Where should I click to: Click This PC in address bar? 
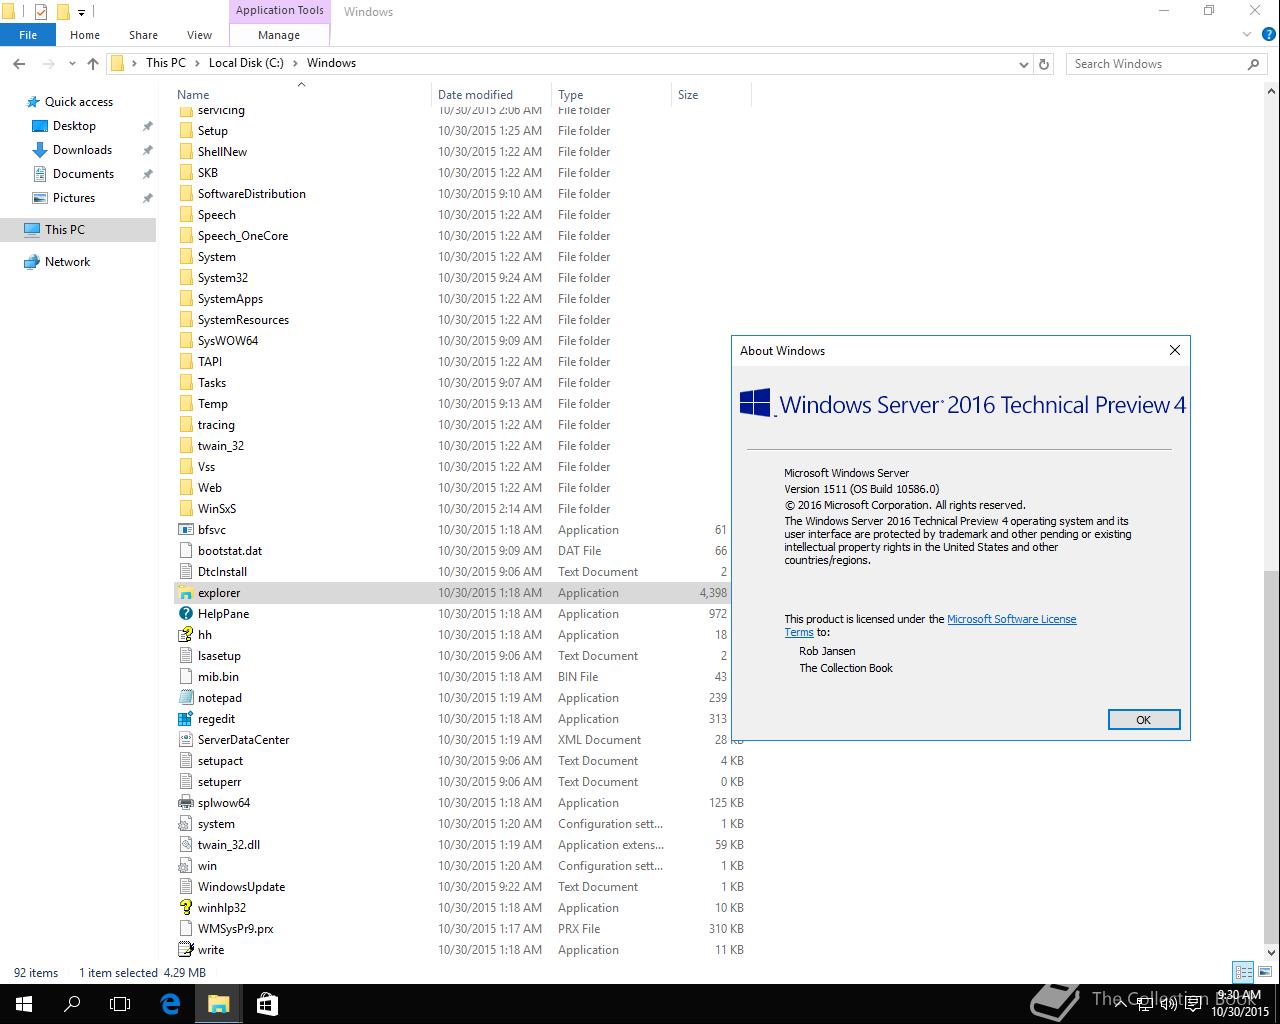click(165, 63)
